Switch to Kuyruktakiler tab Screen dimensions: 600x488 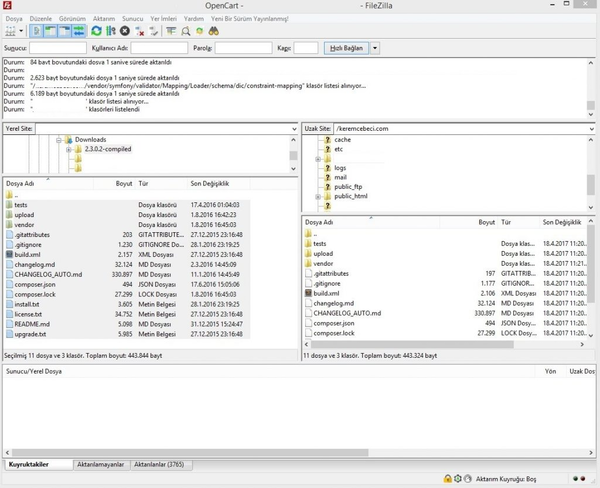point(38,465)
